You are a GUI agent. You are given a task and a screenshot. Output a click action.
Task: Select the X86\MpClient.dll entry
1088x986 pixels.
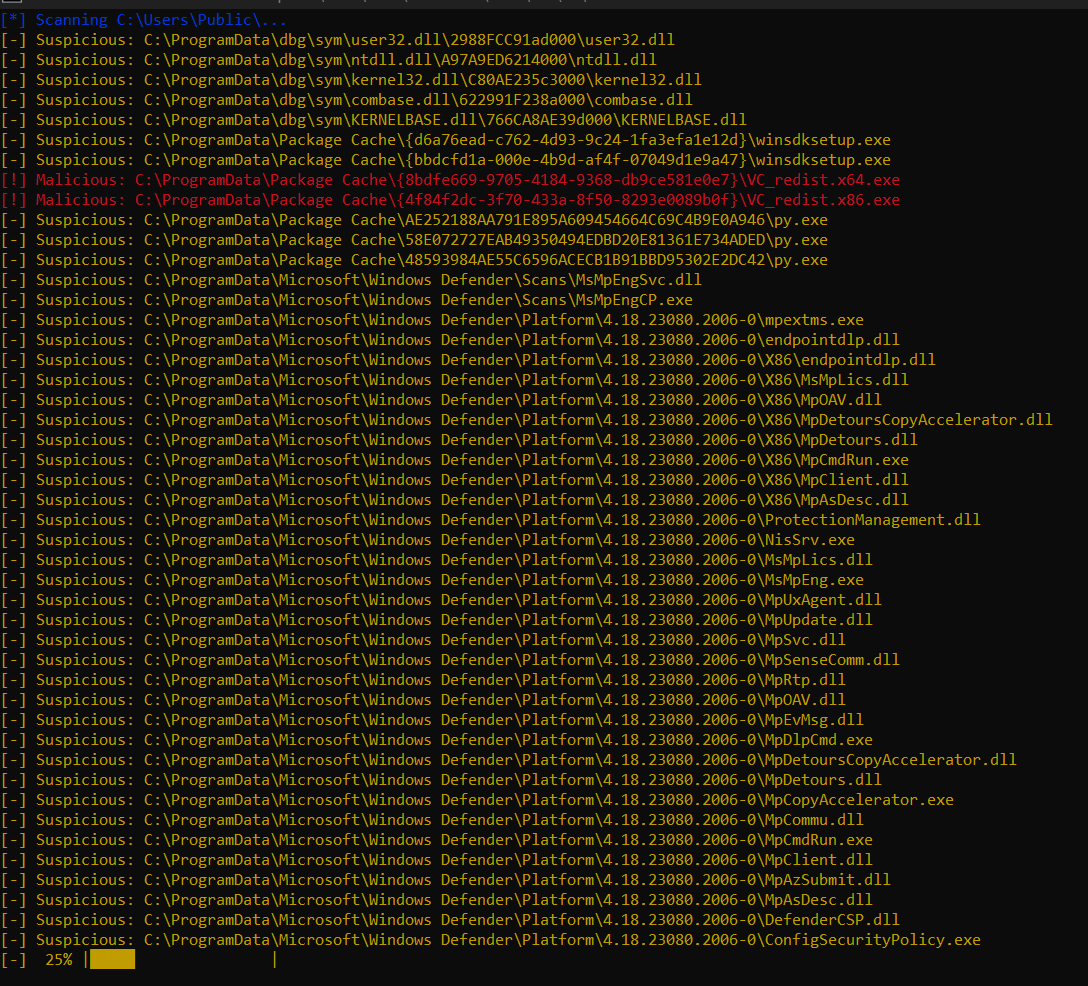(454, 480)
